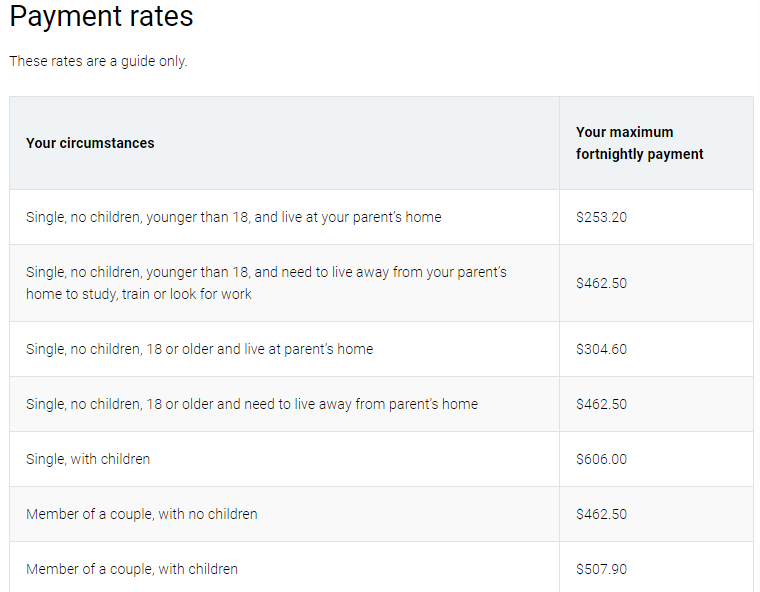760x592 pixels.
Task: Click 'fortnightly payment' line in column header
Action: coord(639,154)
